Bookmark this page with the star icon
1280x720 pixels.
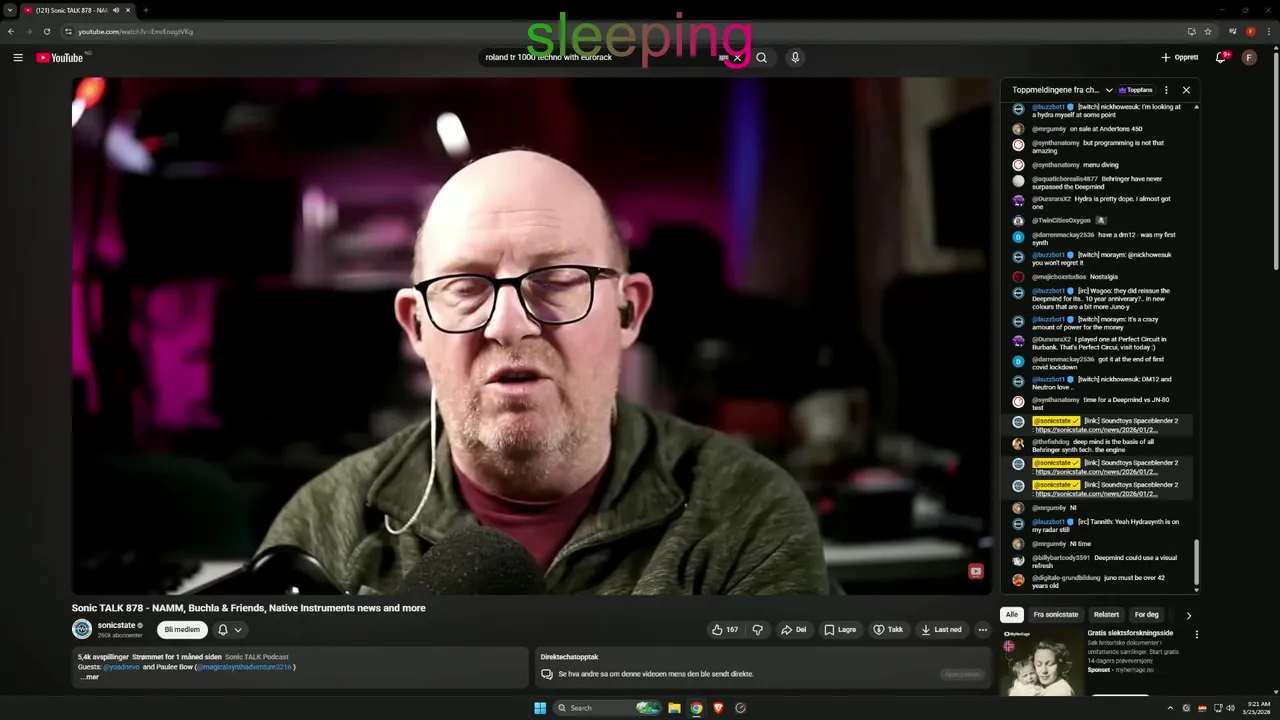click(1208, 31)
